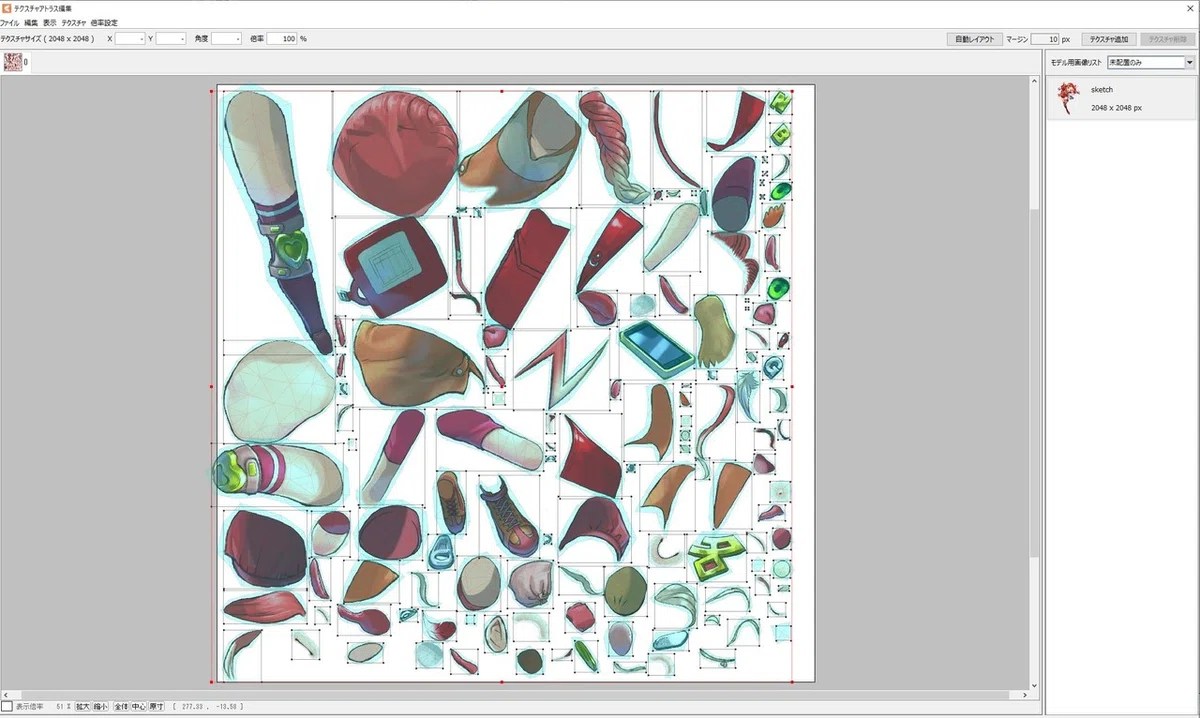
Task: Click the マージン field showing 10
Action: tap(1045, 39)
